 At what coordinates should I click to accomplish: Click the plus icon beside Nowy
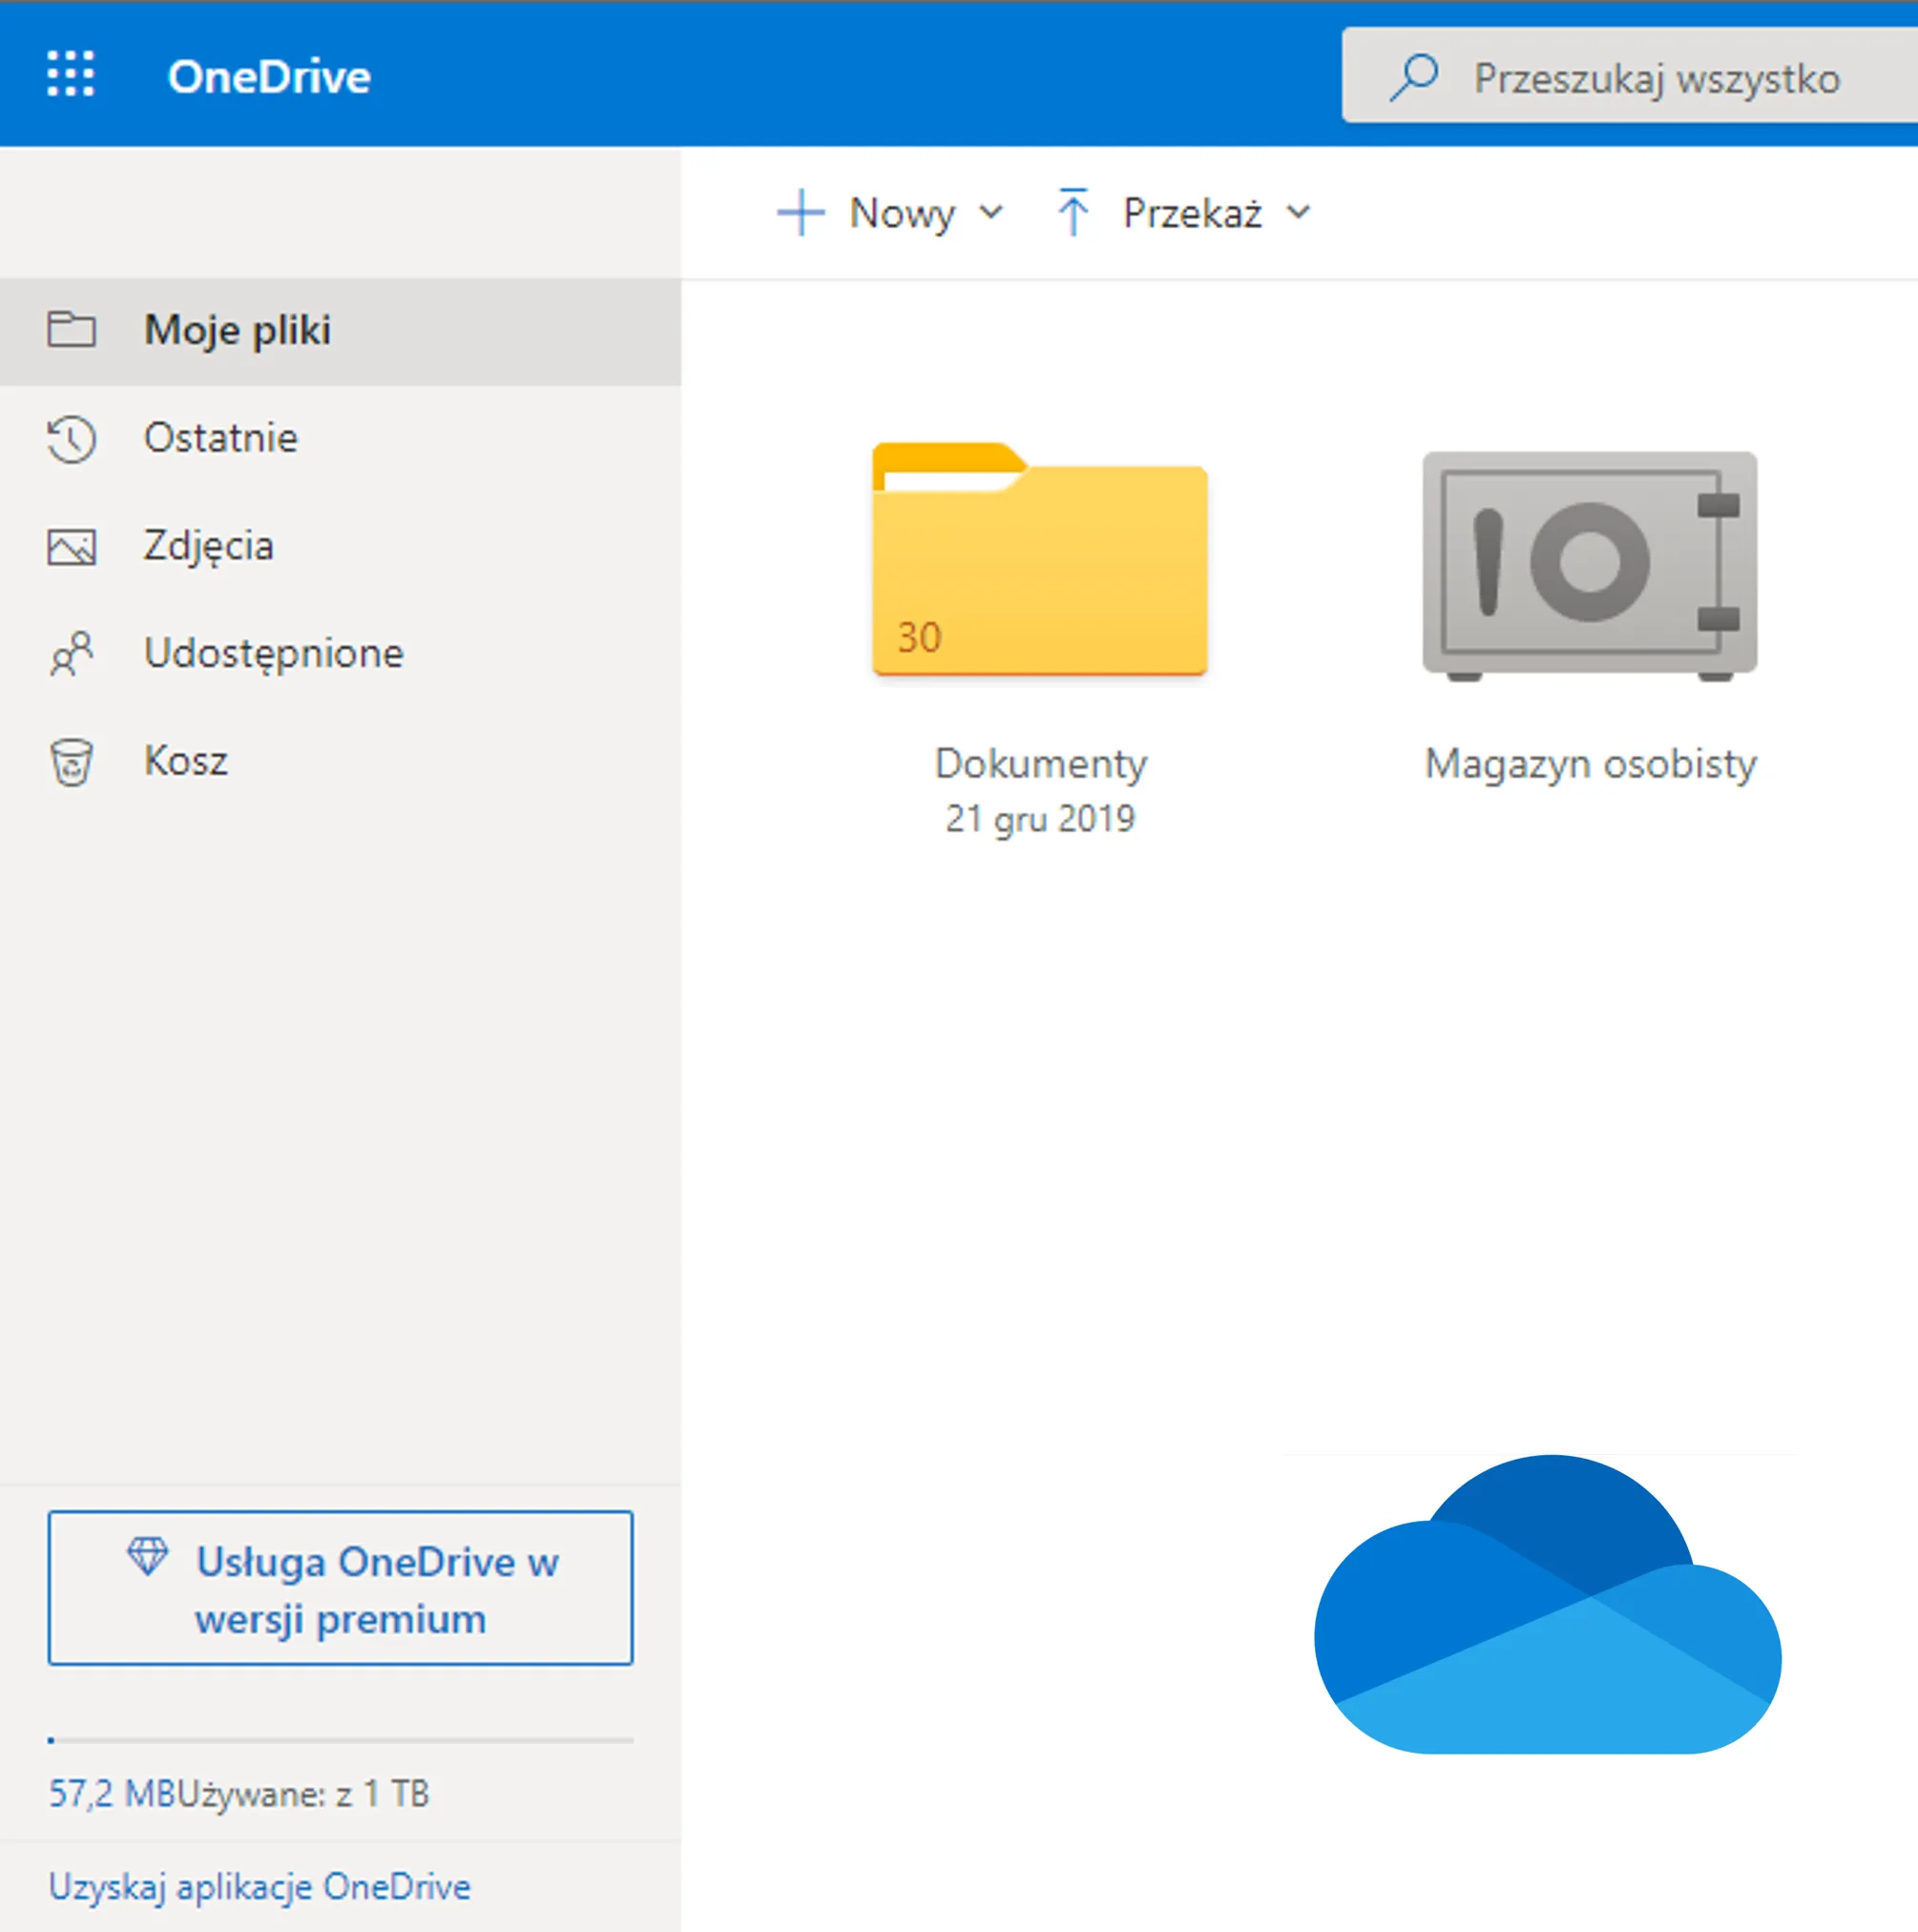pyautogui.click(x=800, y=212)
